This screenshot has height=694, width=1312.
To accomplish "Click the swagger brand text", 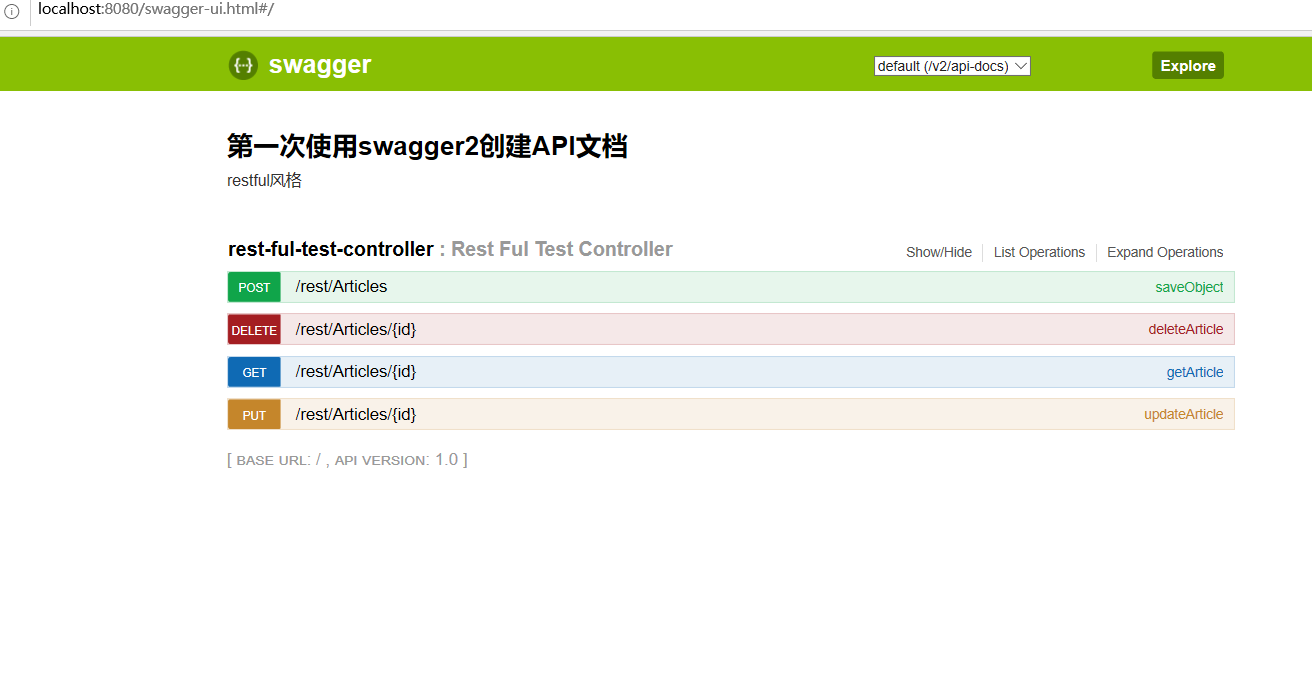I will (320, 65).
